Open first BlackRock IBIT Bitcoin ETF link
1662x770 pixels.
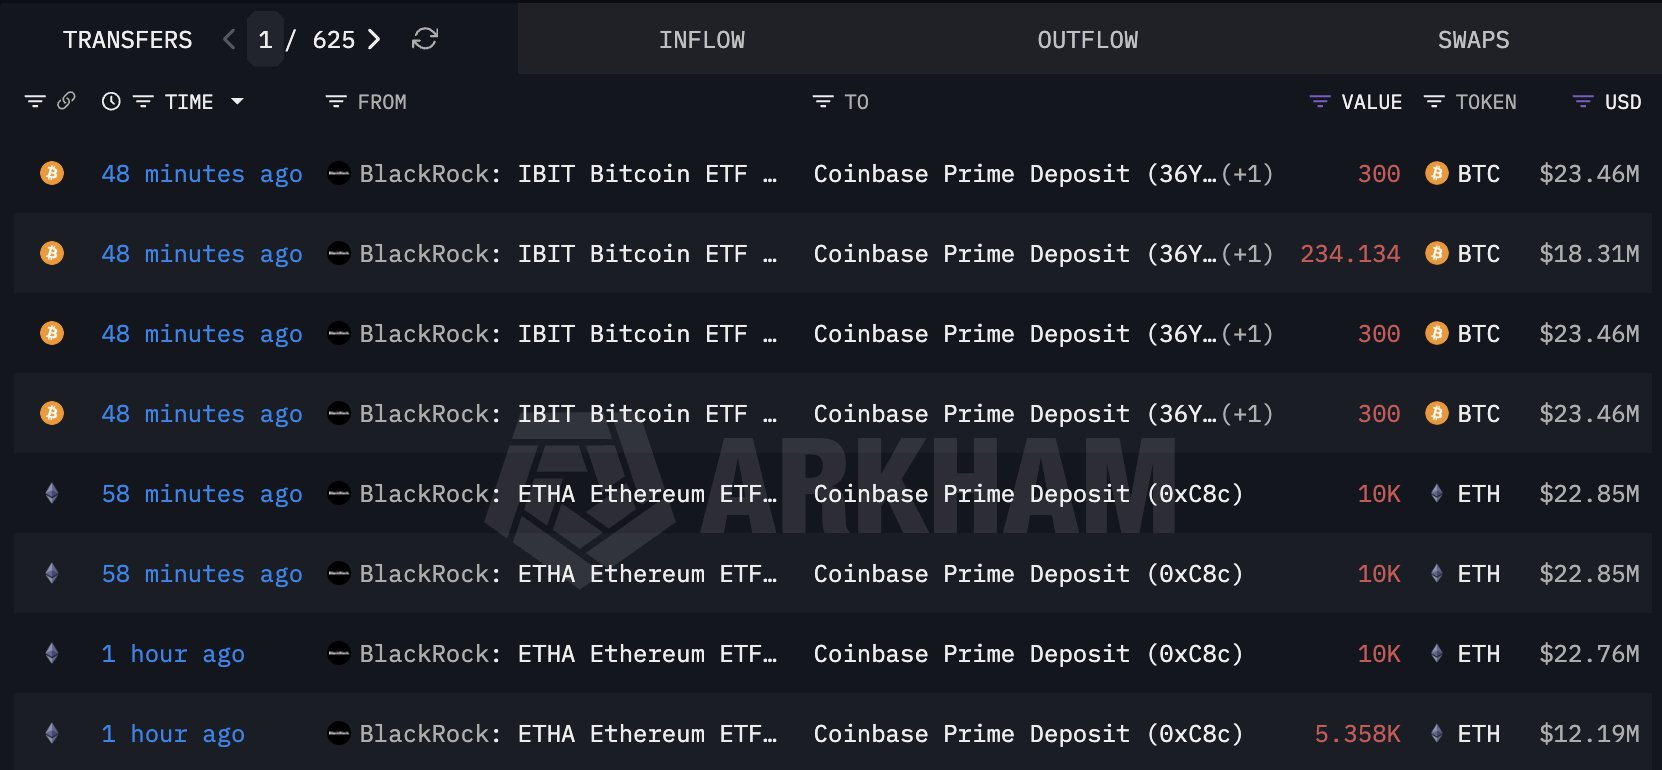coord(567,174)
